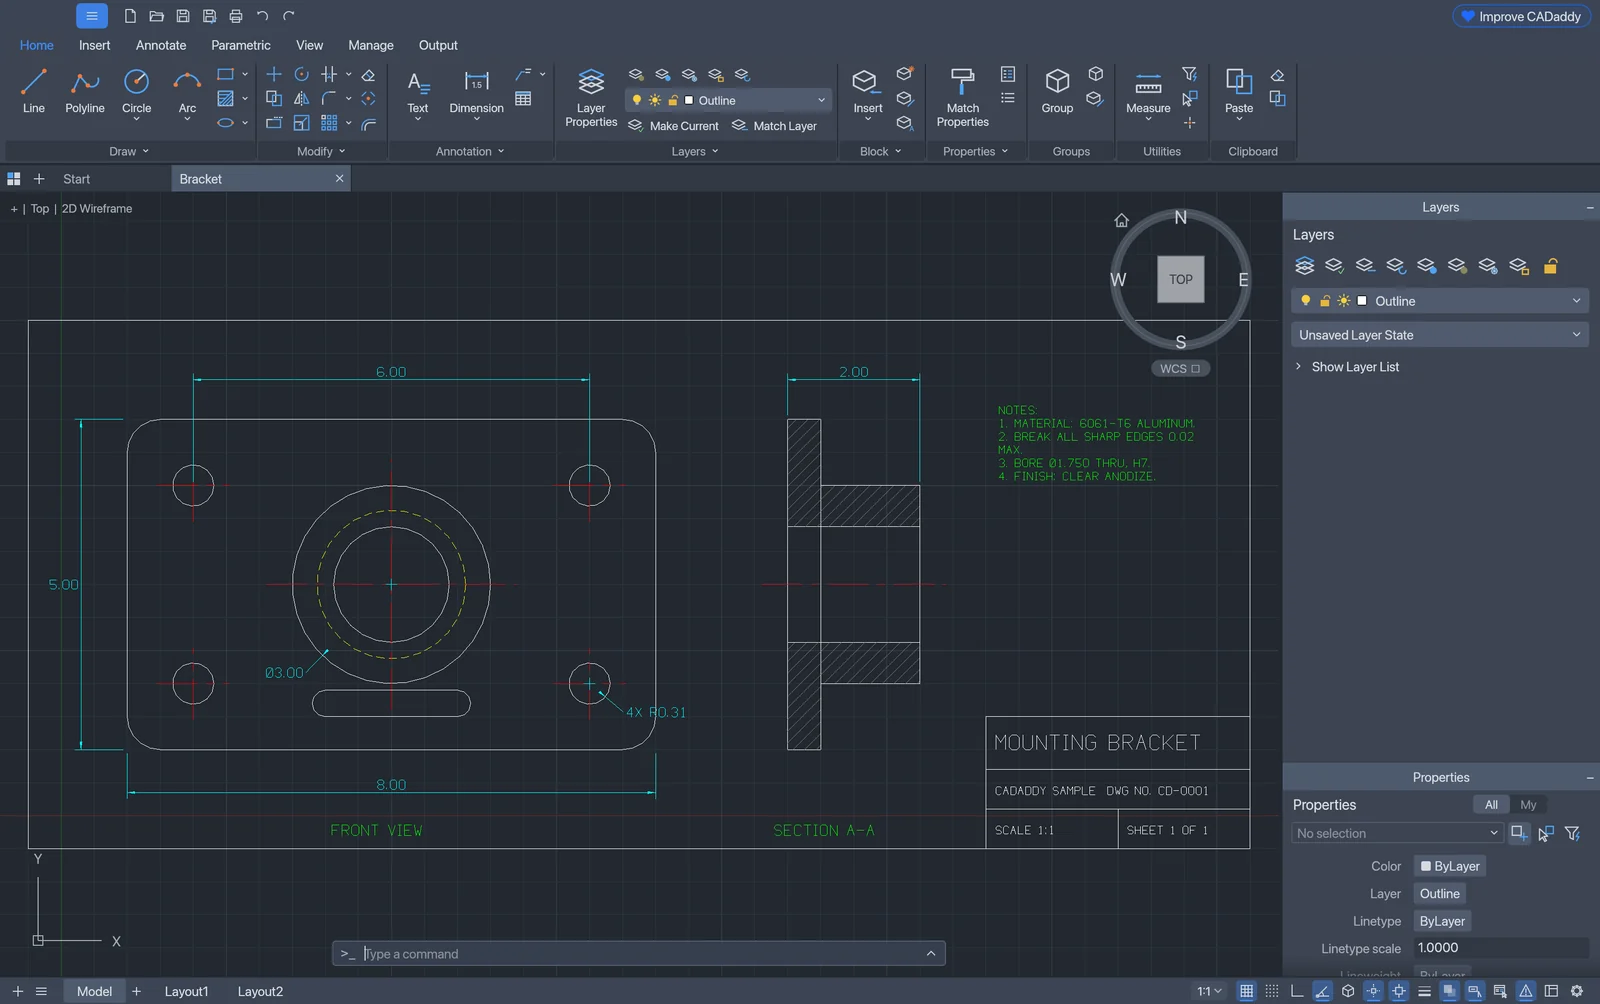The width and height of the screenshot is (1600, 1004).
Task: Activate the Offset tool in Modify panel
Action: (368, 123)
